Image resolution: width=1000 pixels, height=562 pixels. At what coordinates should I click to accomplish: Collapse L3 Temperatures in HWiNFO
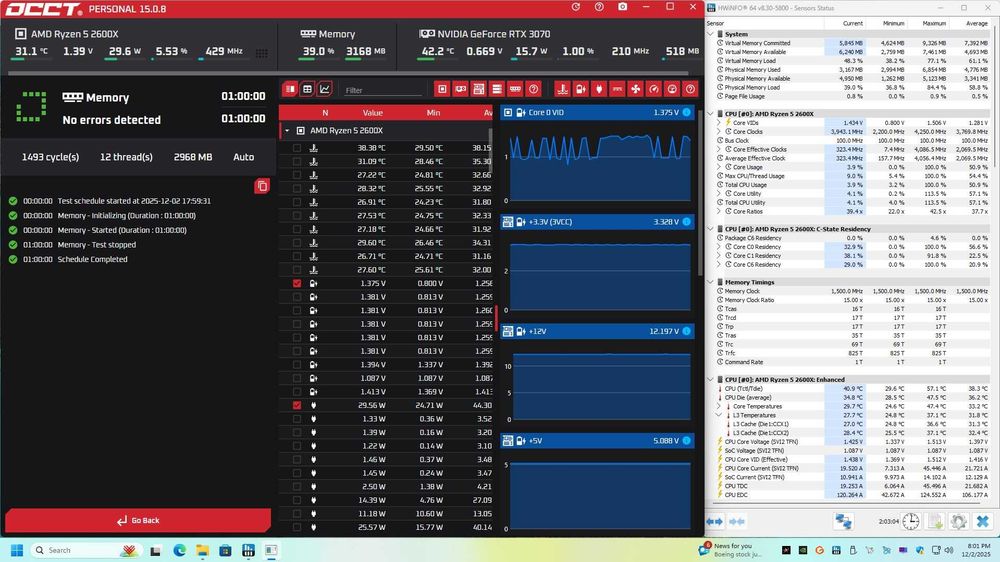pos(719,415)
